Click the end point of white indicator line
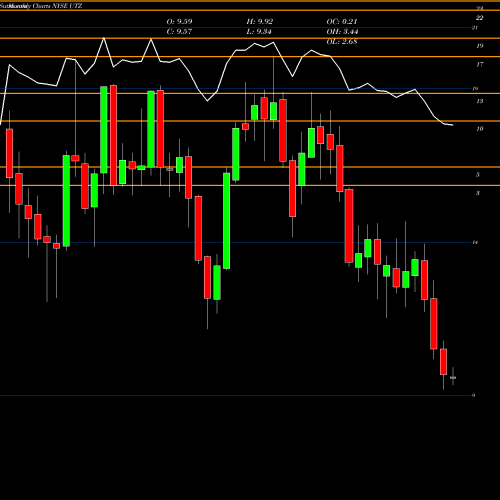 pyautogui.click(x=453, y=125)
